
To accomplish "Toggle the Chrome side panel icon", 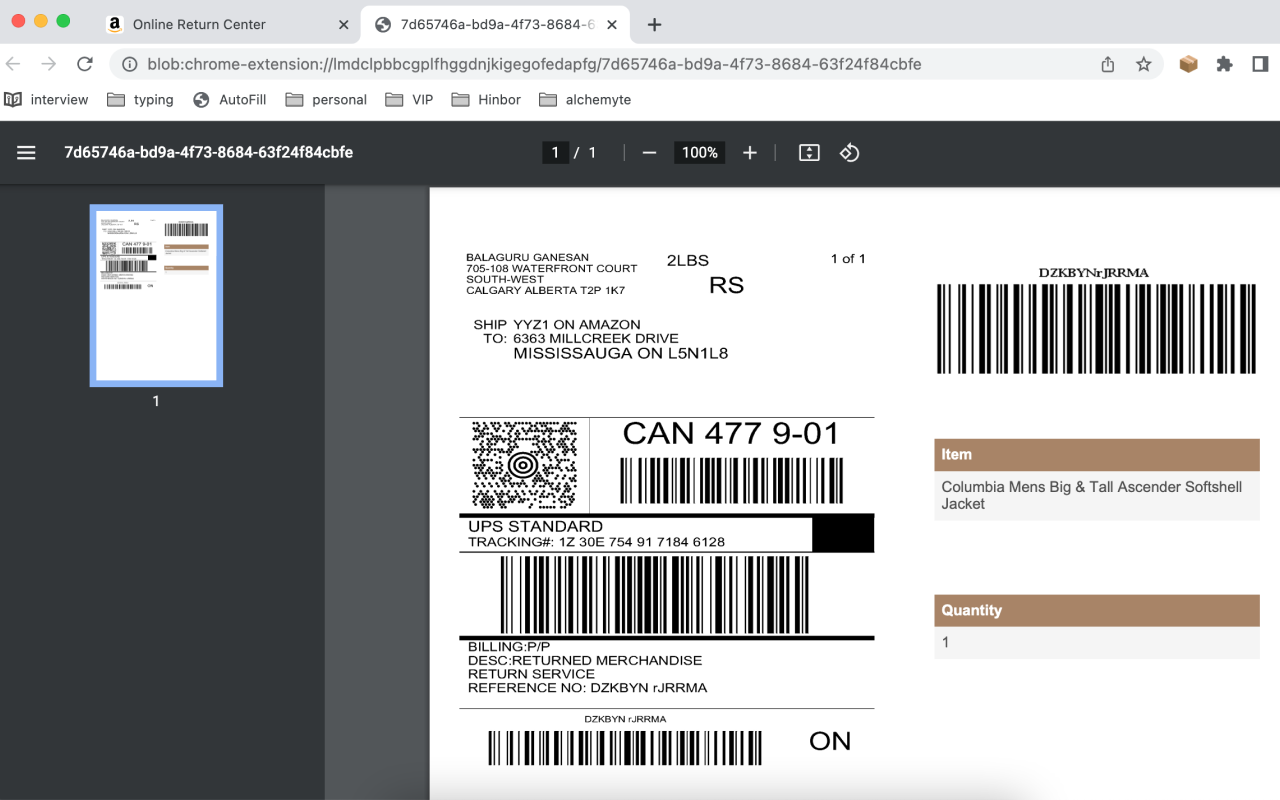I will point(1260,64).
